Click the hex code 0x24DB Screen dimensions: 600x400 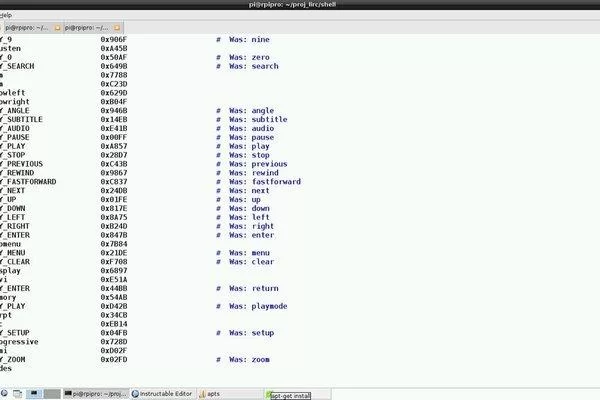tap(114, 191)
